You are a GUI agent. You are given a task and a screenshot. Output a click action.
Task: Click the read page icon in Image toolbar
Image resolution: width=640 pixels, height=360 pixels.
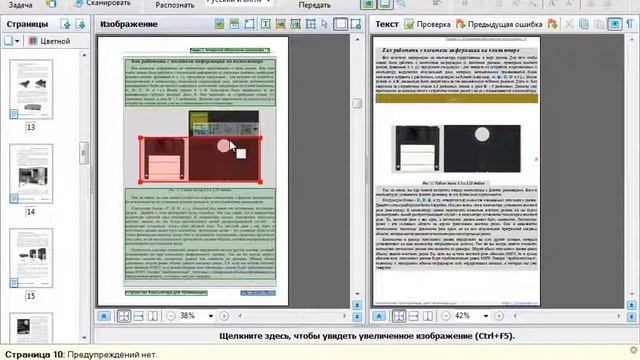point(220,24)
